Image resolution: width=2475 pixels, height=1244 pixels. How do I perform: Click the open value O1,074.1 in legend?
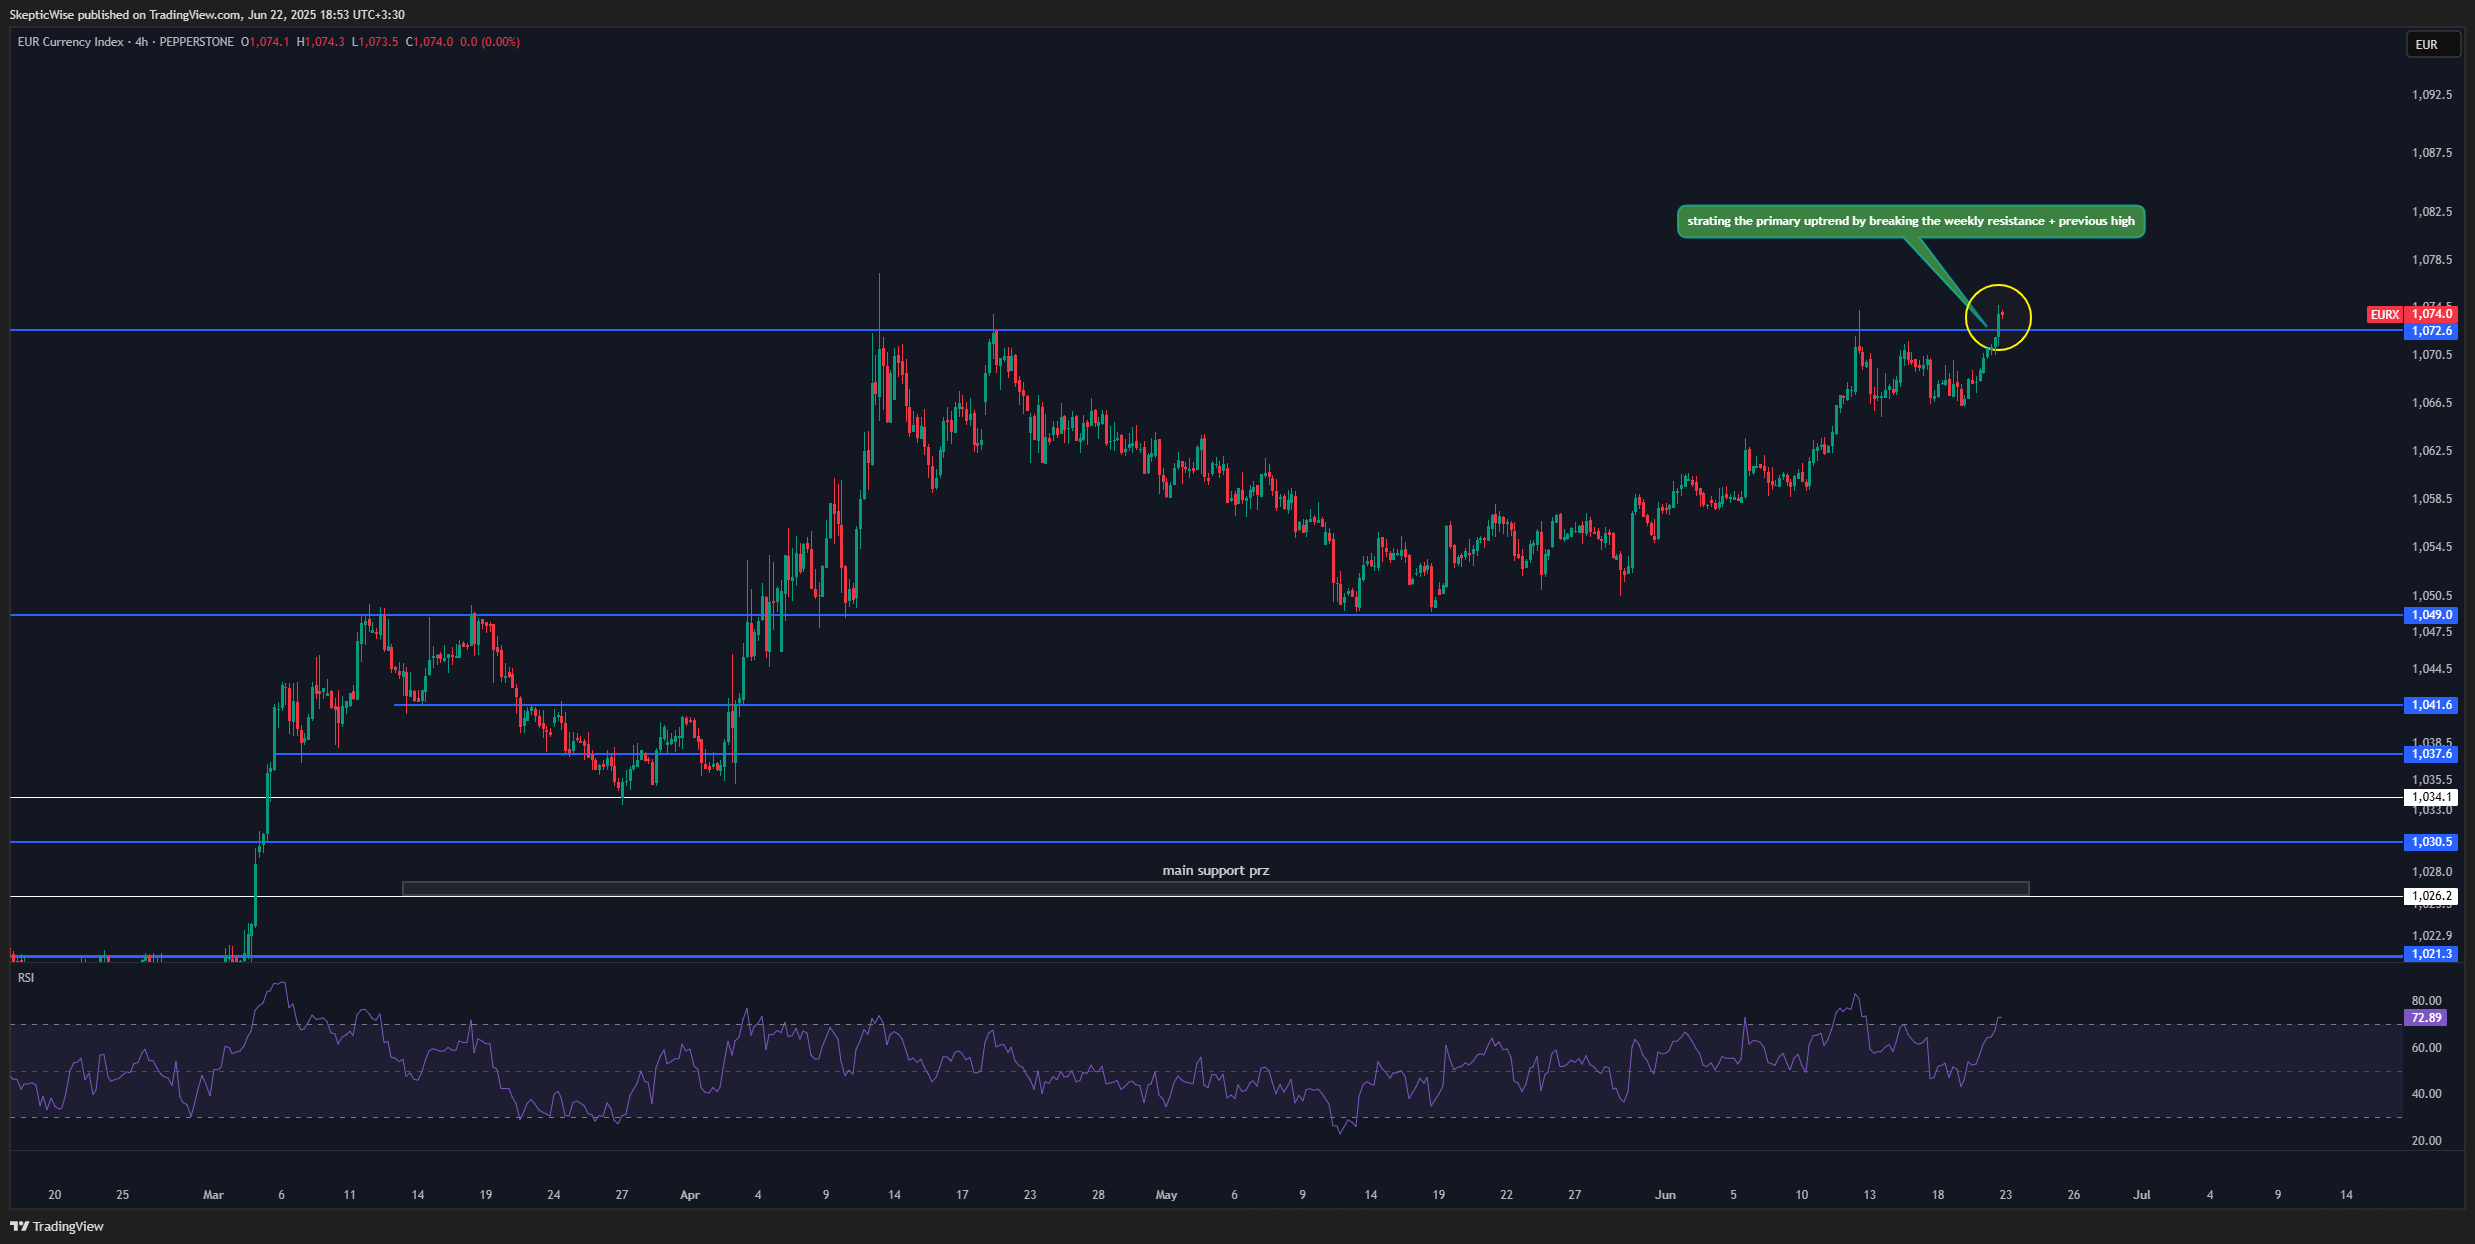[x=265, y=42]
